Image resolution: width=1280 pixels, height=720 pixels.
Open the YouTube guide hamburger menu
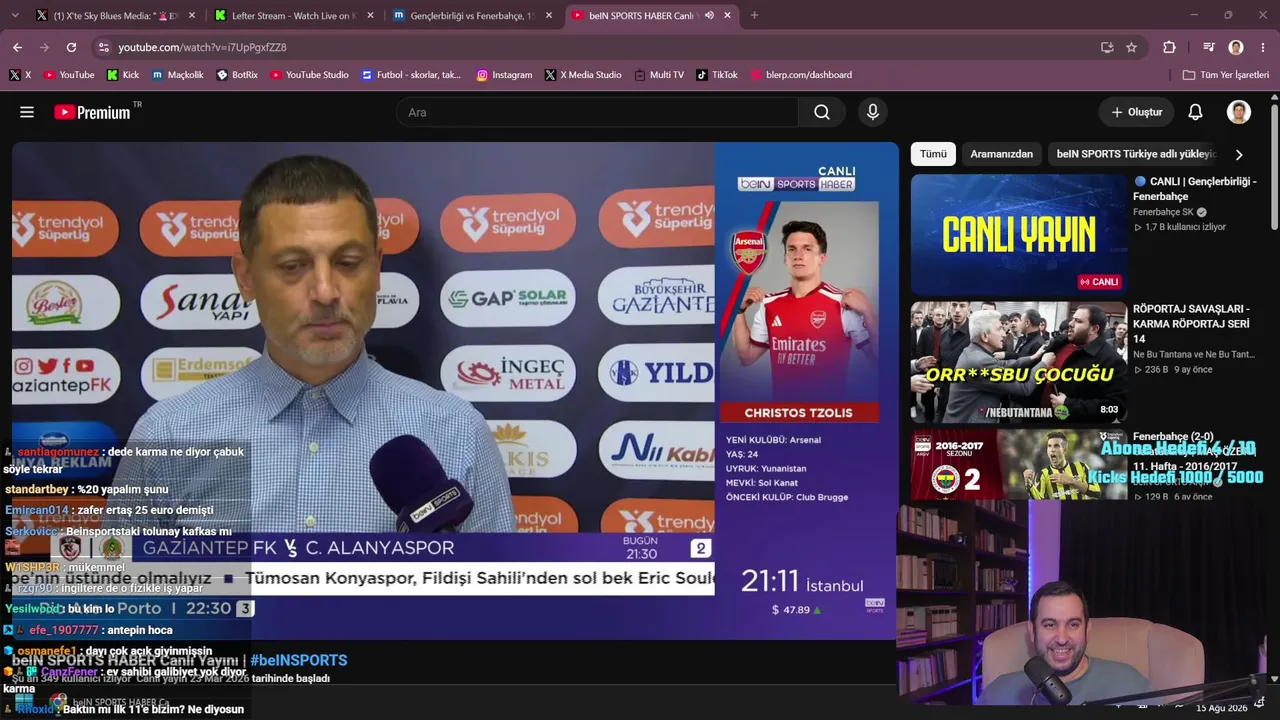[x=27, y=112]
